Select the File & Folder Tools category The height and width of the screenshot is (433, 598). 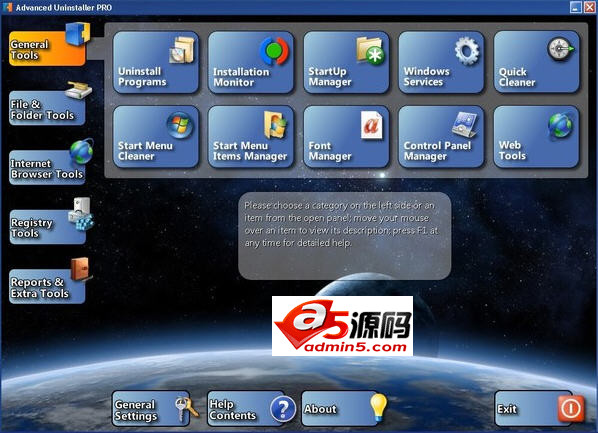pos(47,108)
